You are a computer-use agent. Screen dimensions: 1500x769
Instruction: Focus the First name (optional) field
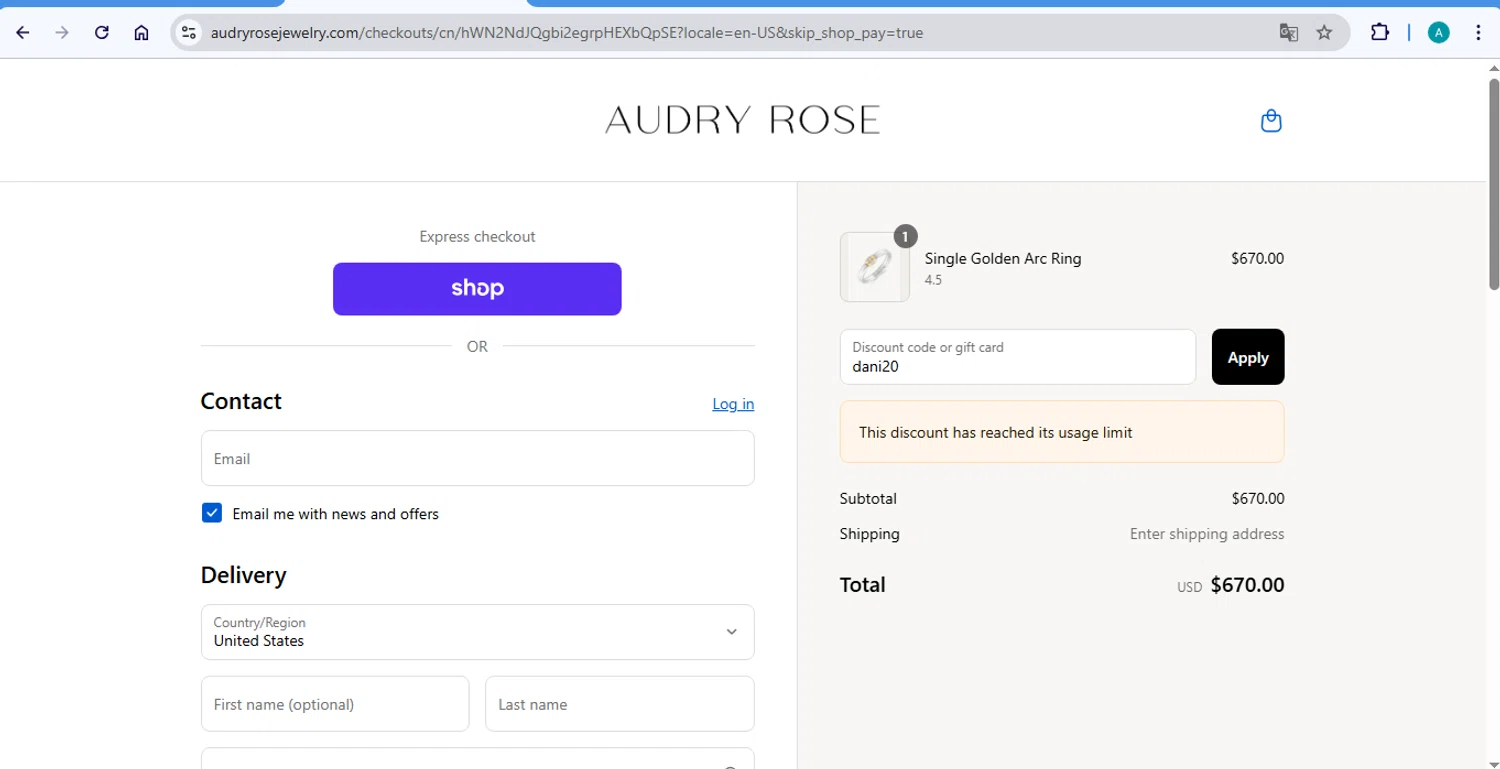pos(335,704)
